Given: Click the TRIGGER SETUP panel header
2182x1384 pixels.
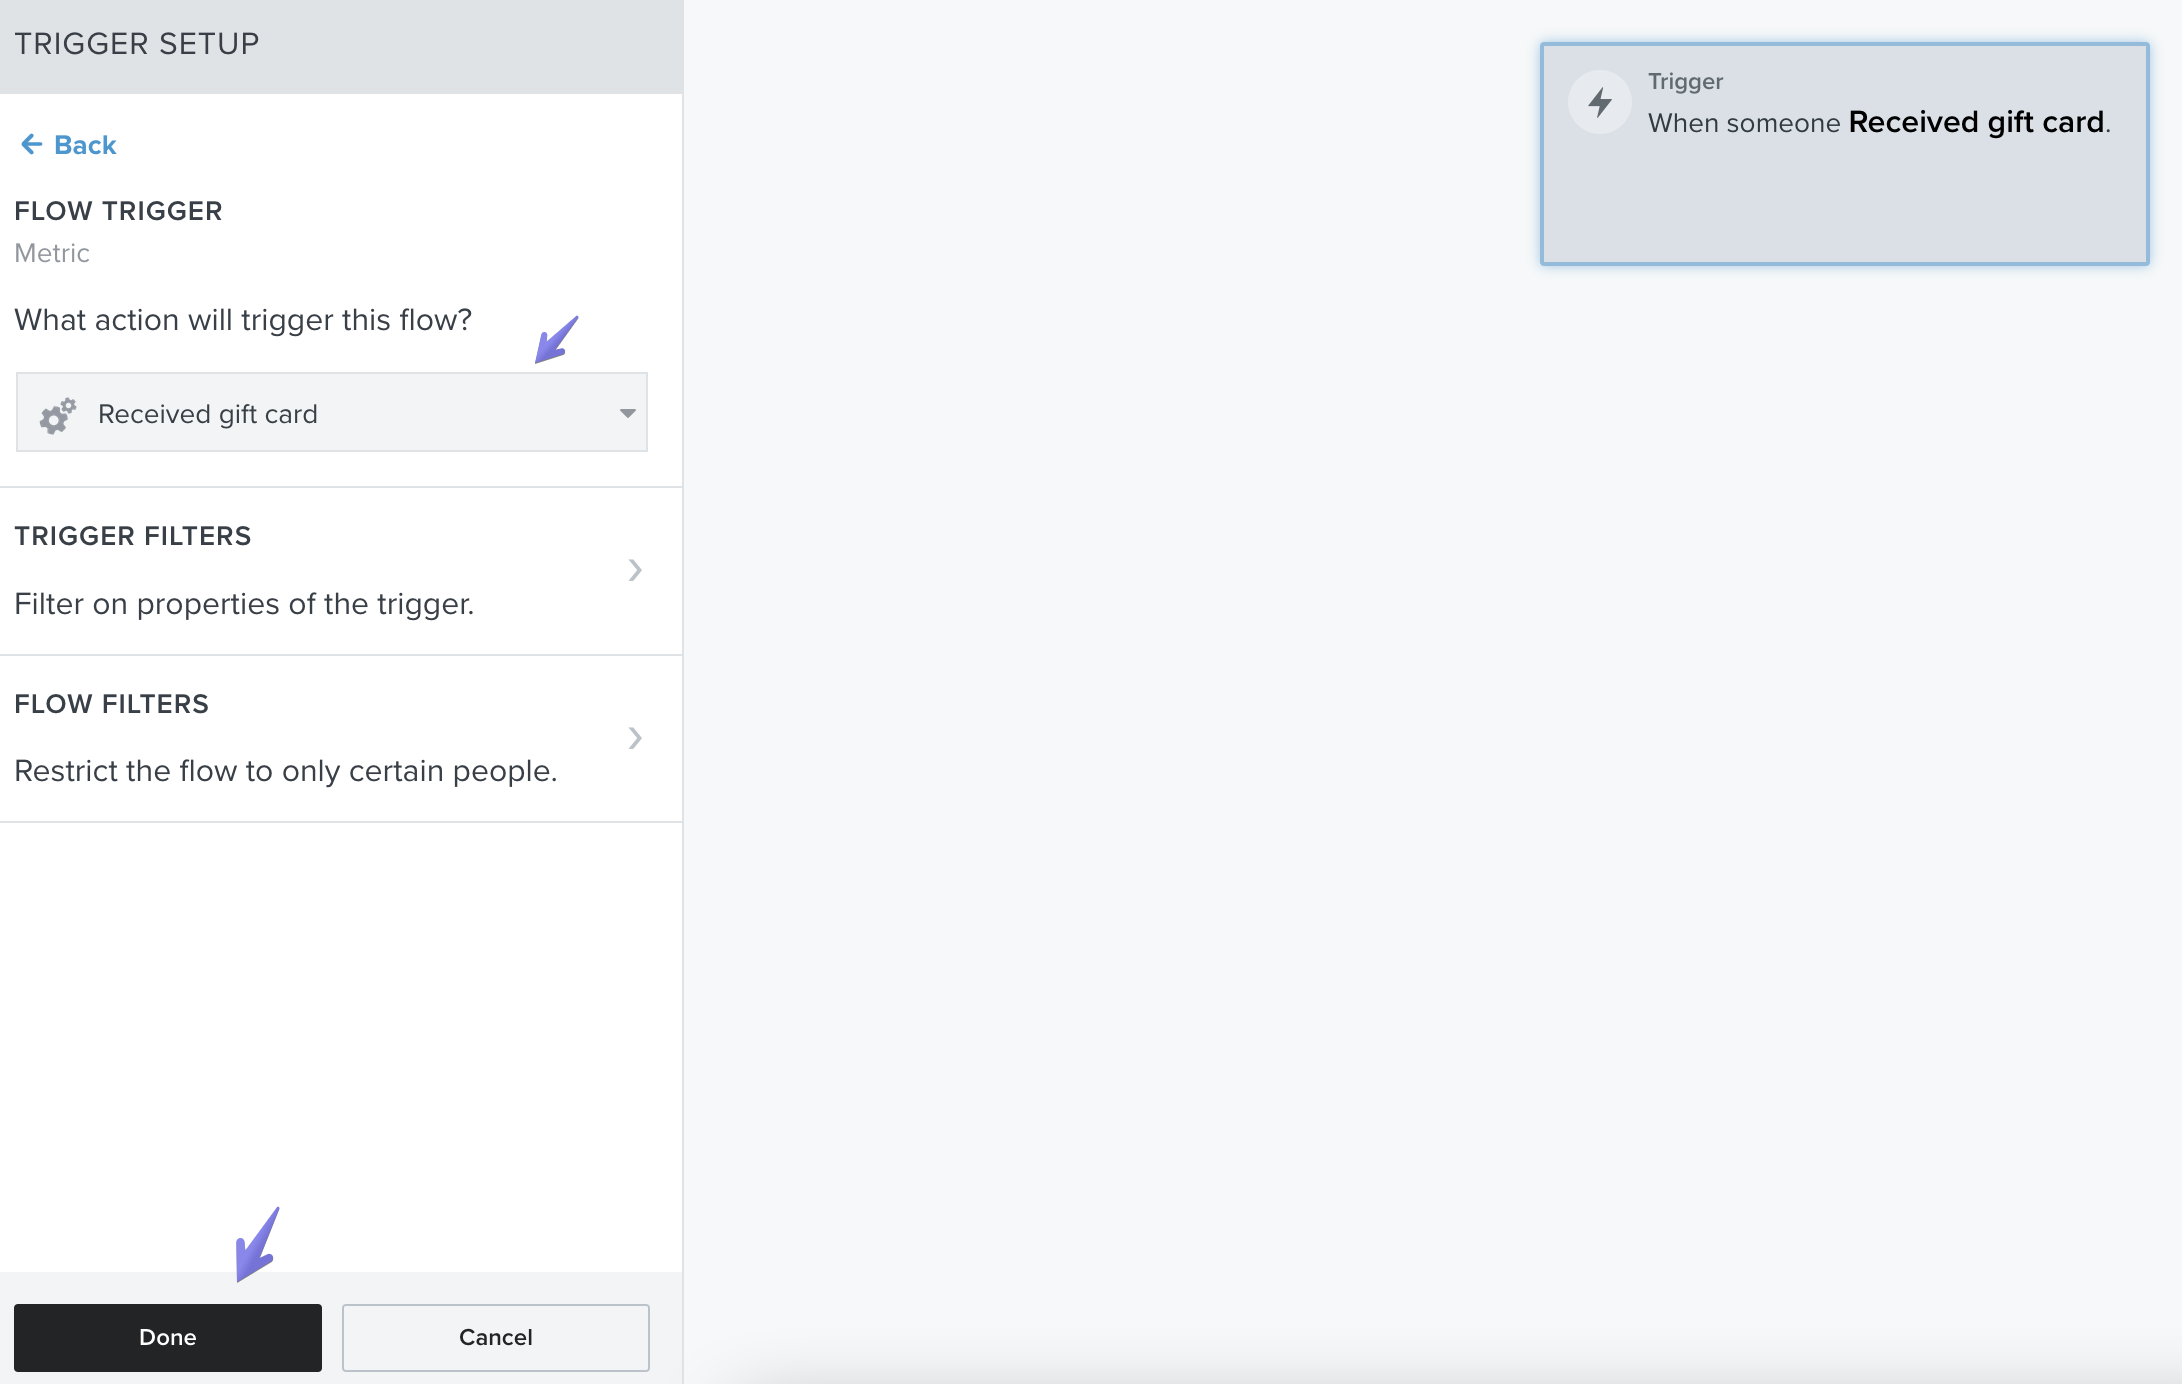Looking at the screenshot, I should 137,44.
